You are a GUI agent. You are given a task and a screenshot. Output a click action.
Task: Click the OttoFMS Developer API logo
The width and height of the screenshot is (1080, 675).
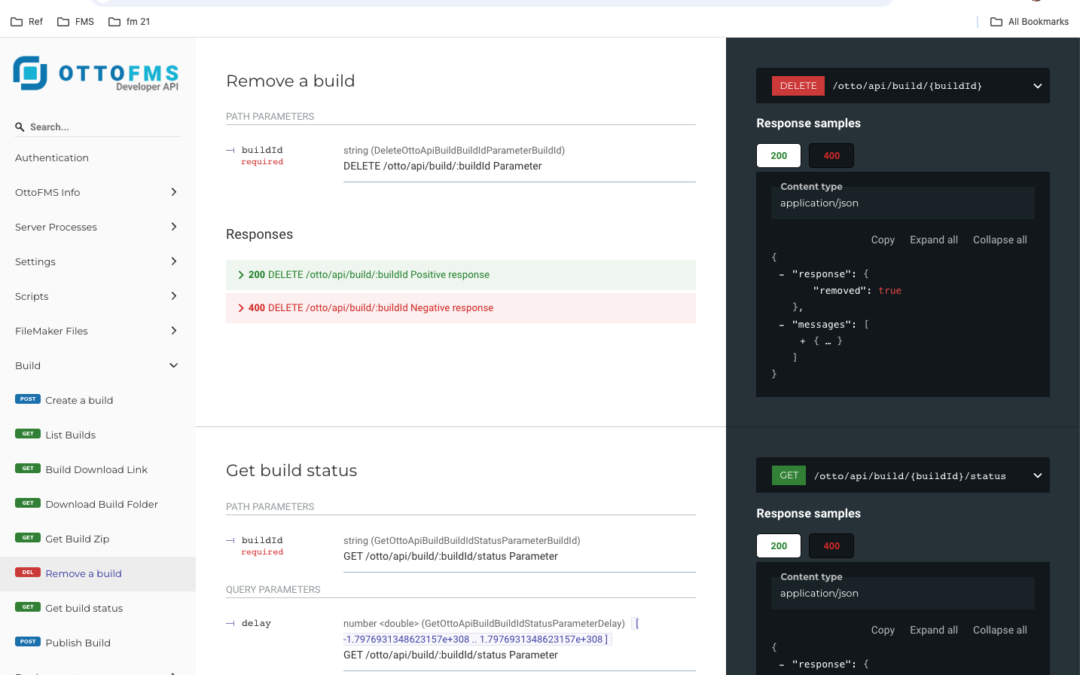point(96,74)
